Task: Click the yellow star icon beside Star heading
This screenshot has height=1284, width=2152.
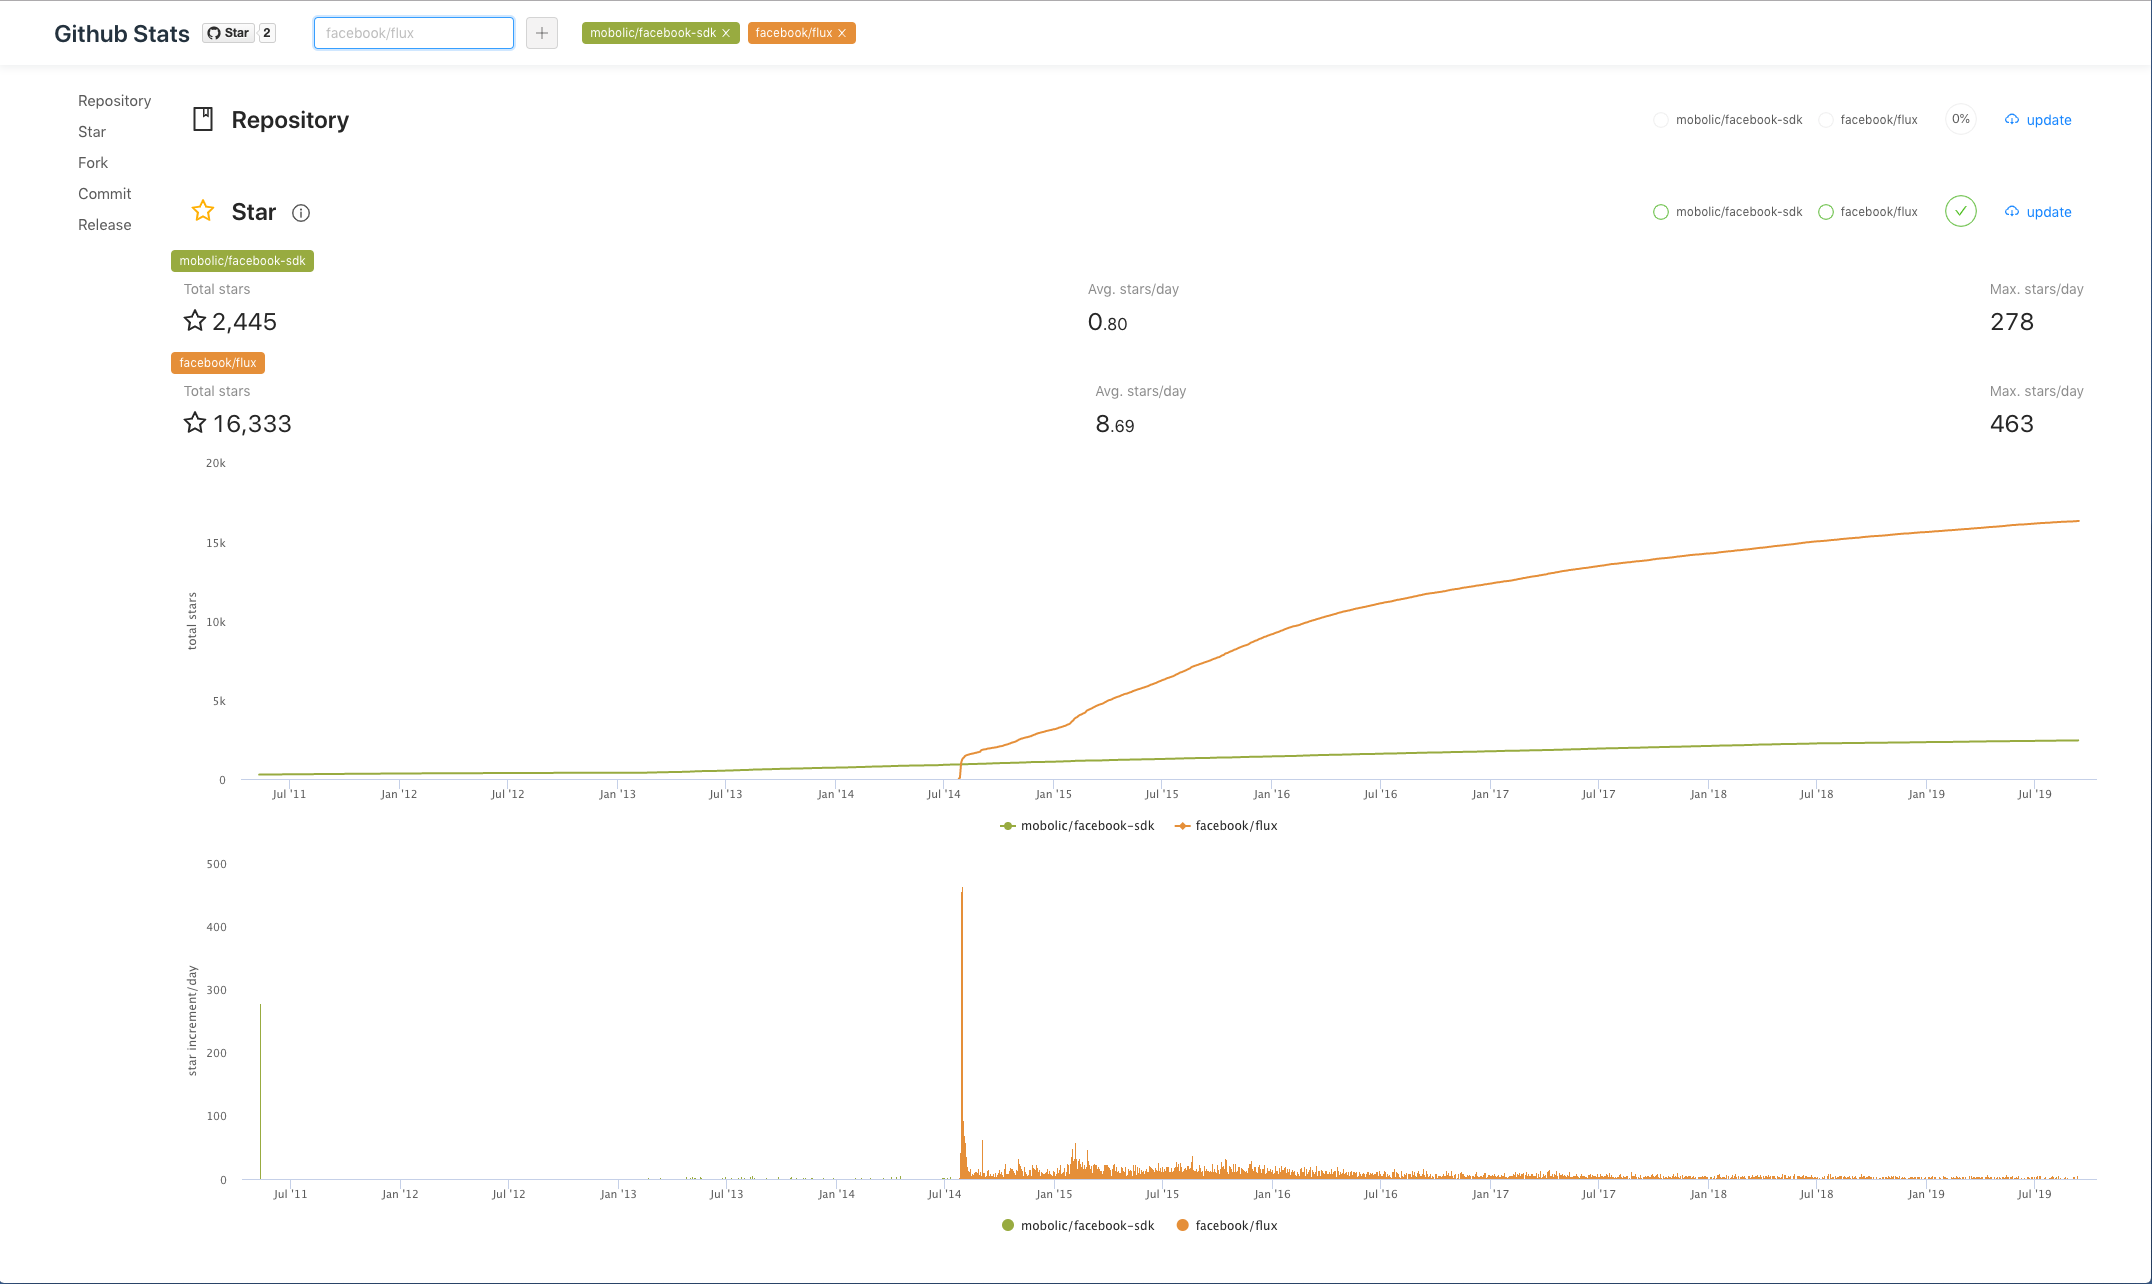Action: pyautogui.click(x=203, y=211)
